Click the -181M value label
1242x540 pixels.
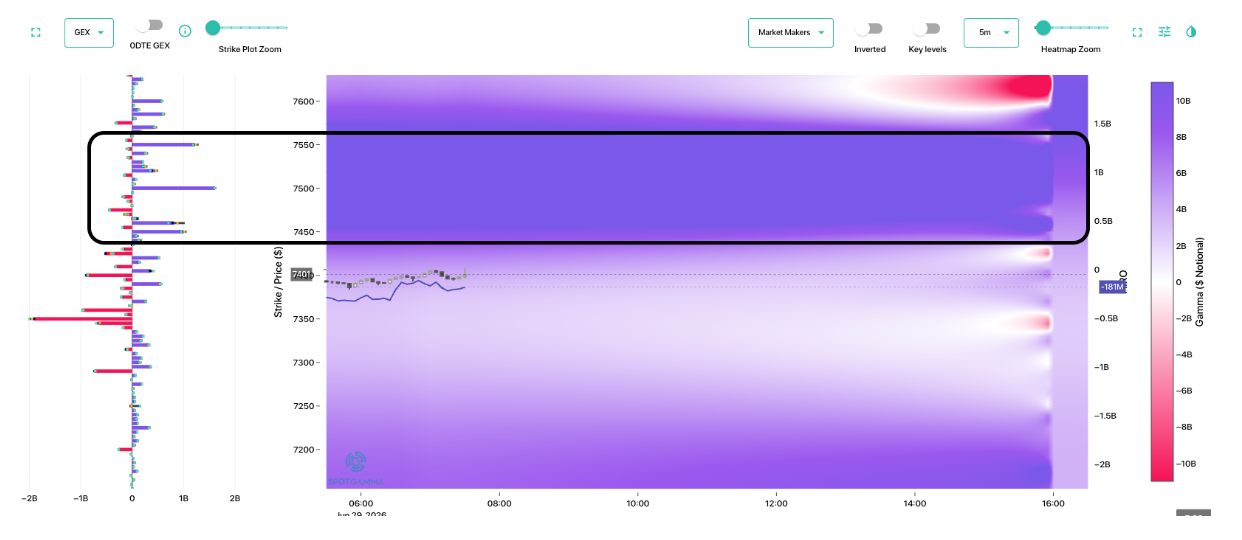tap(1113, 287)
